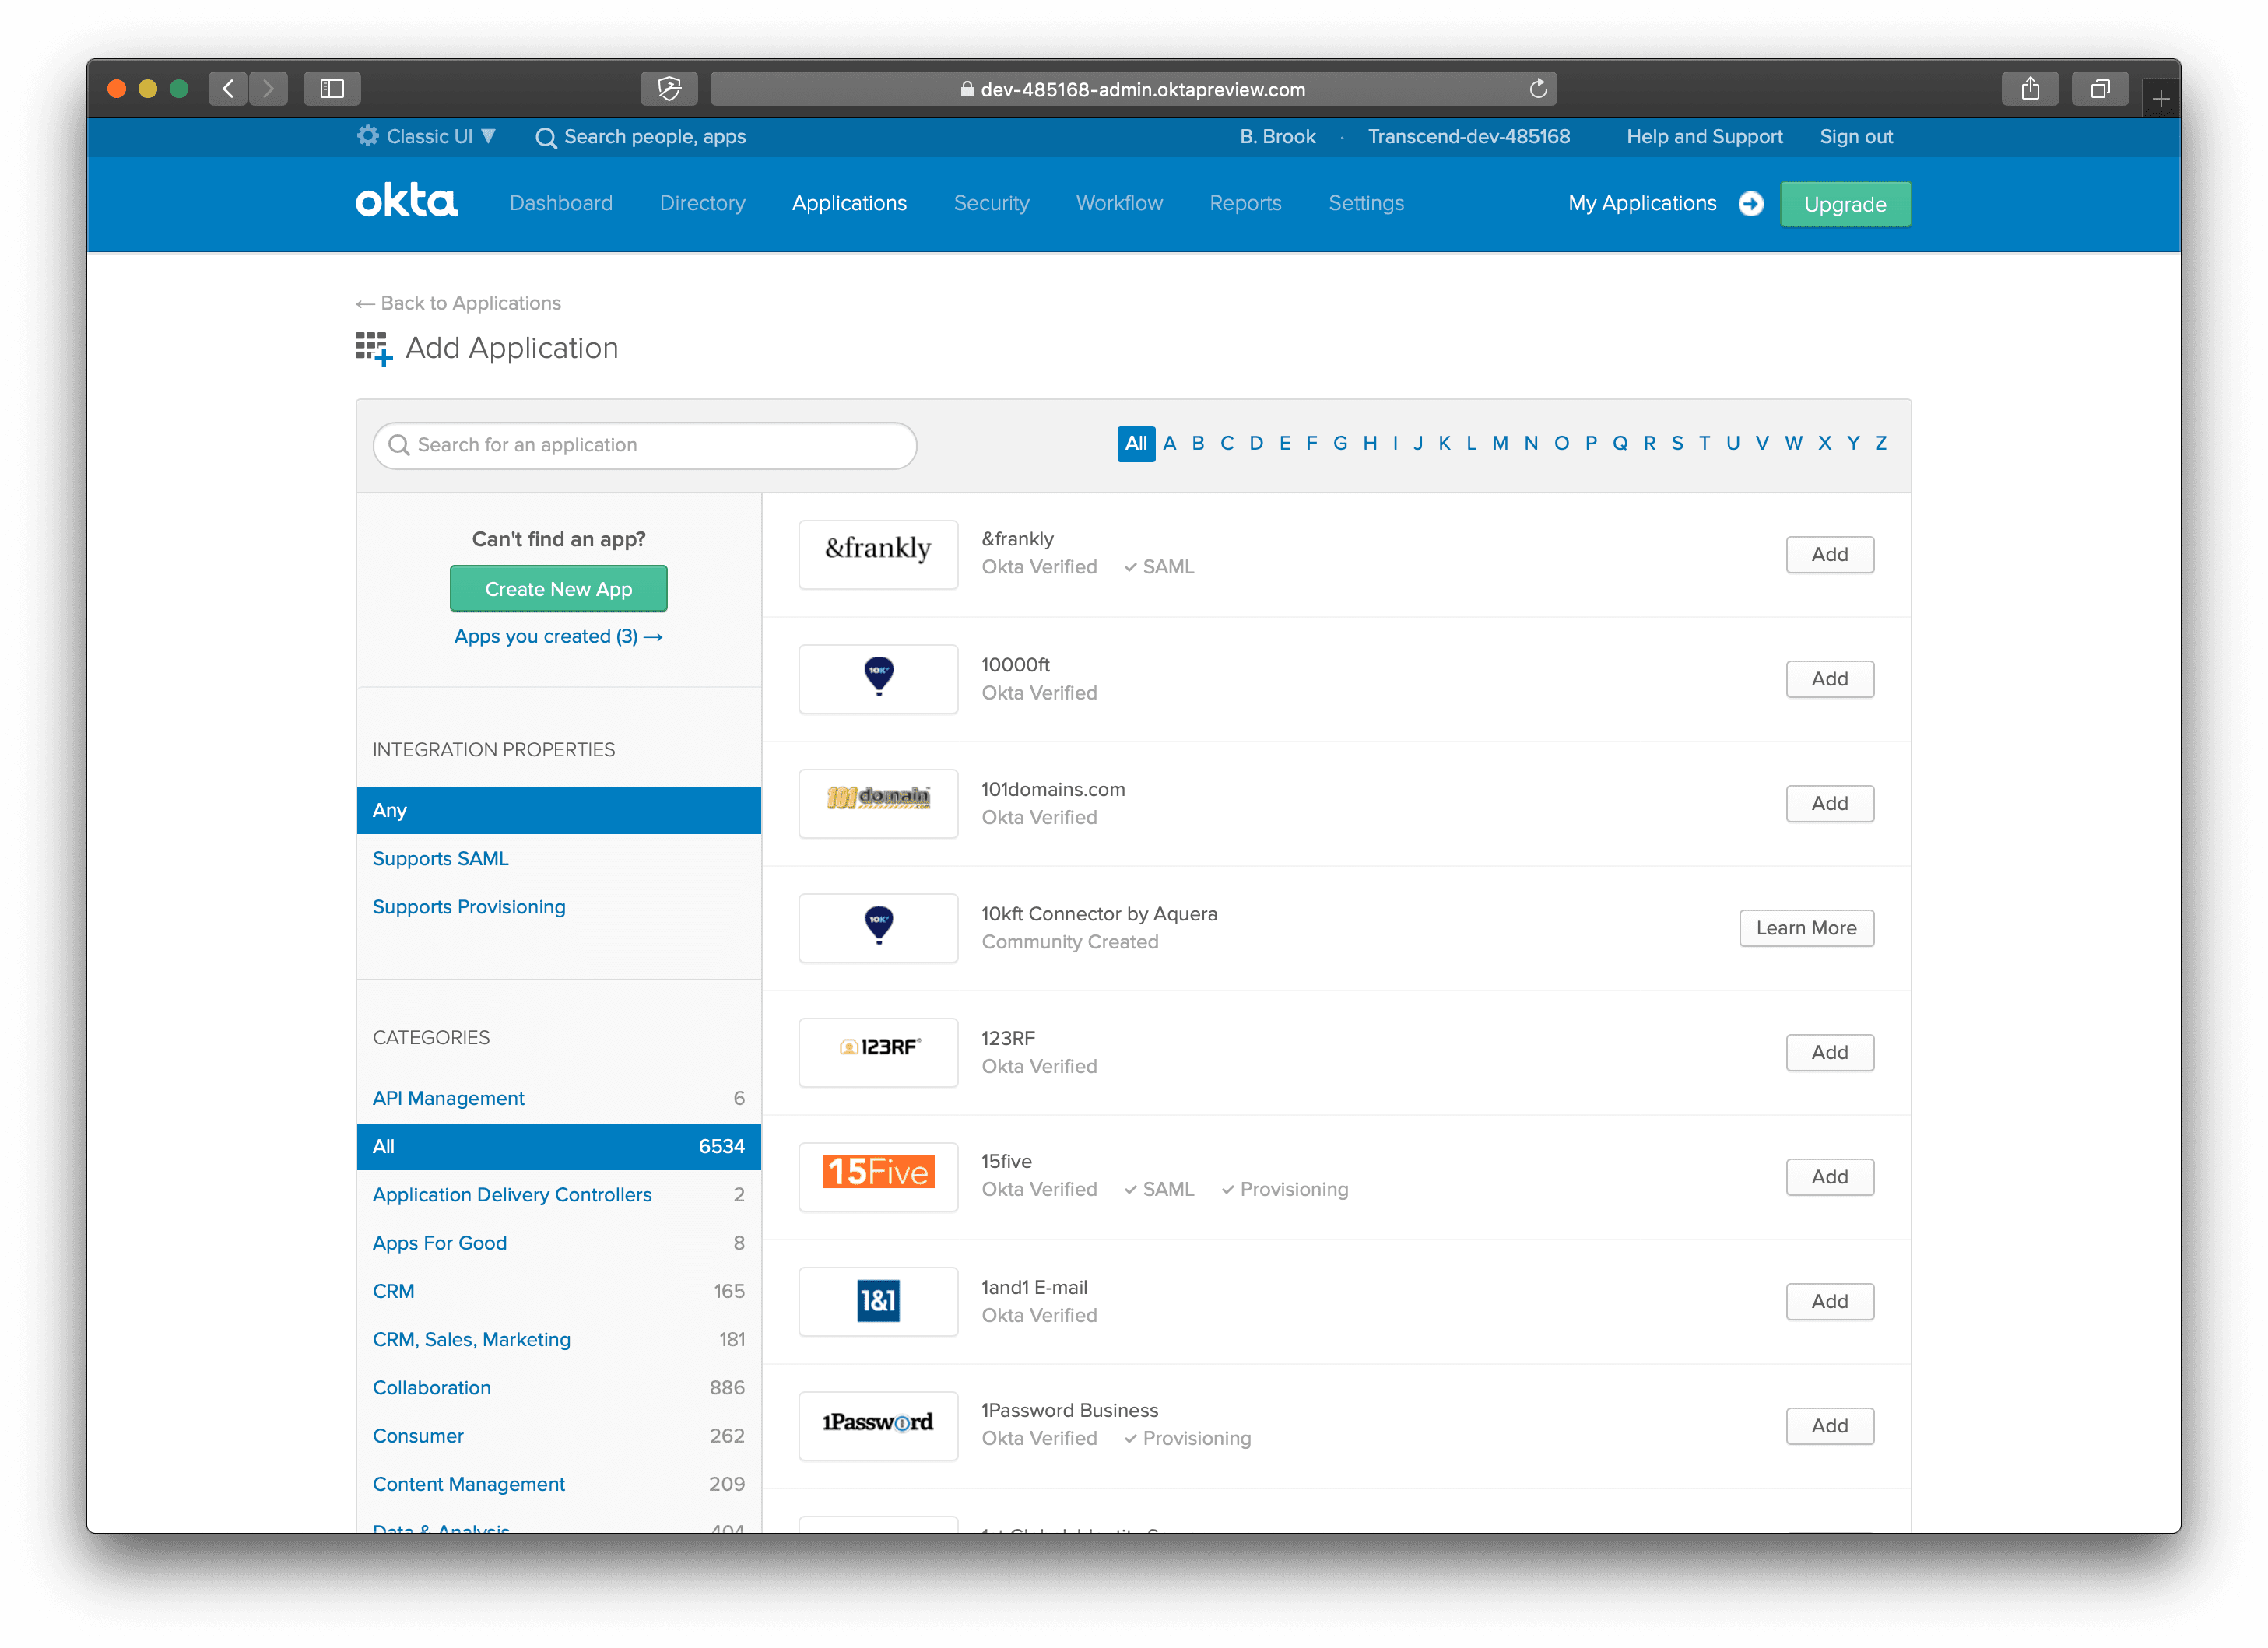Open the Security menu
2268x1648 pixels.
(990, 203)
